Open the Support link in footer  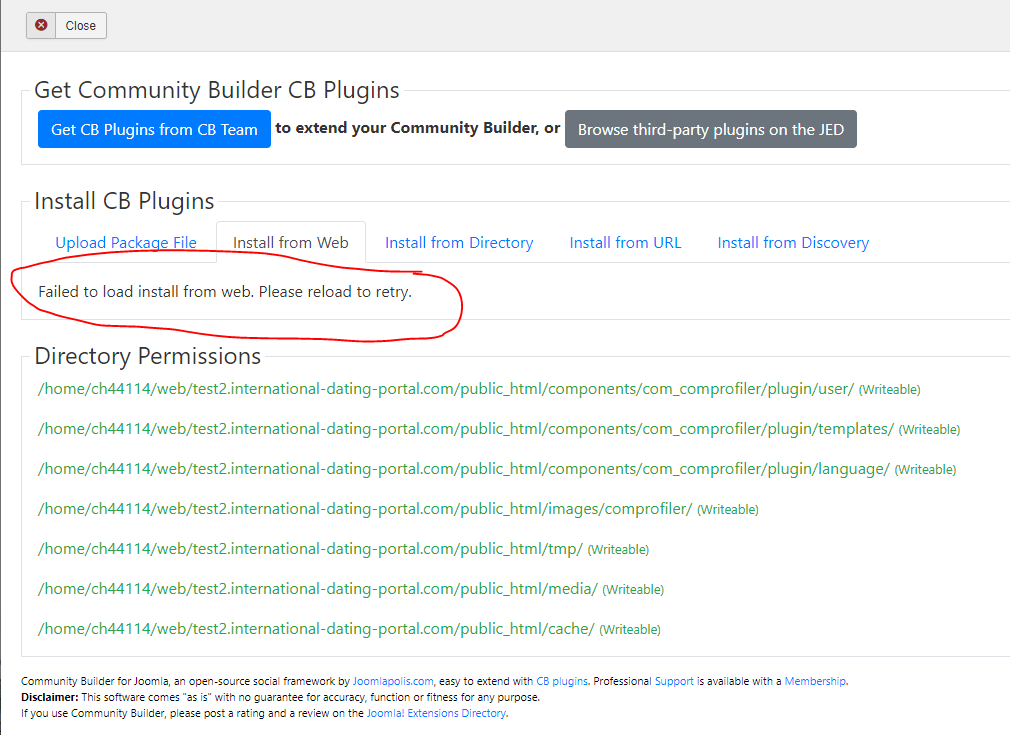click(674, 681)
